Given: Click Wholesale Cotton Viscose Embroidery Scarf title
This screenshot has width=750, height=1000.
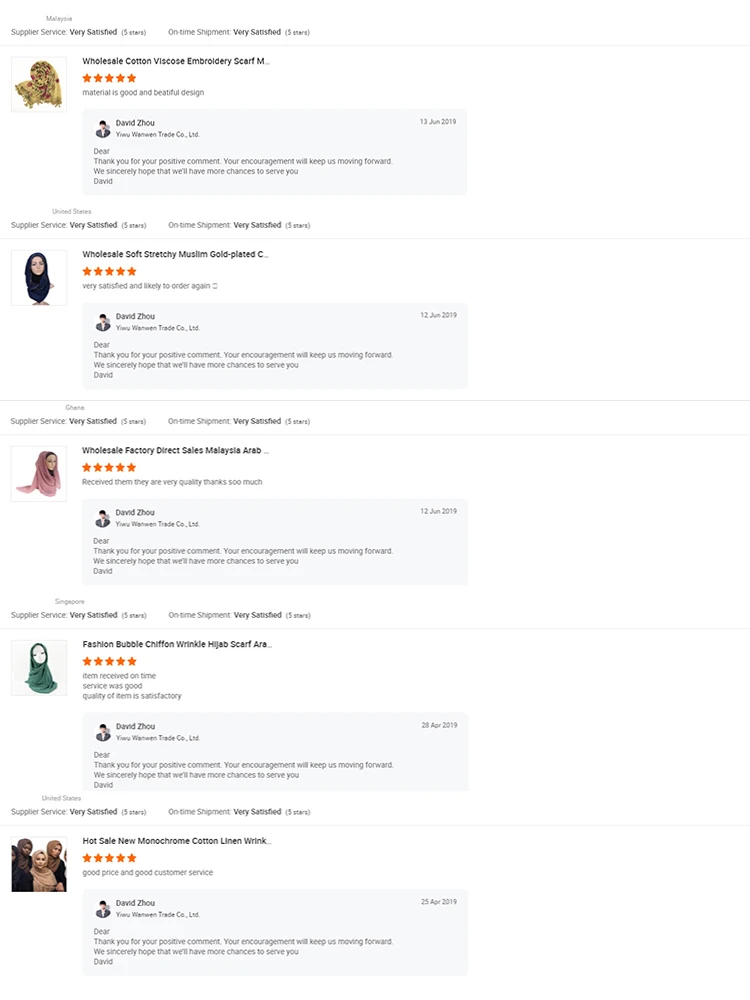Looking at the screenshot, I should point(176,61).
